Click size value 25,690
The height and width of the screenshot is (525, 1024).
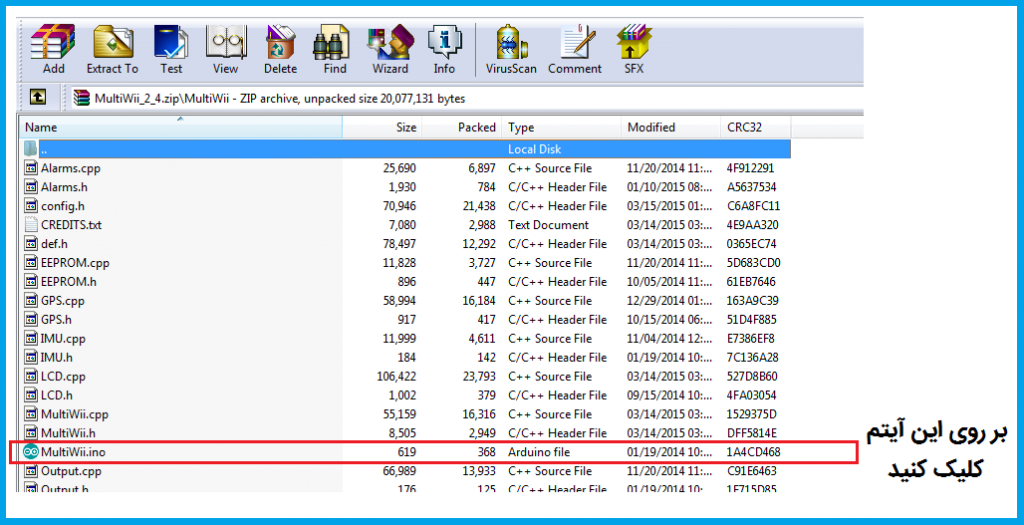400,168
